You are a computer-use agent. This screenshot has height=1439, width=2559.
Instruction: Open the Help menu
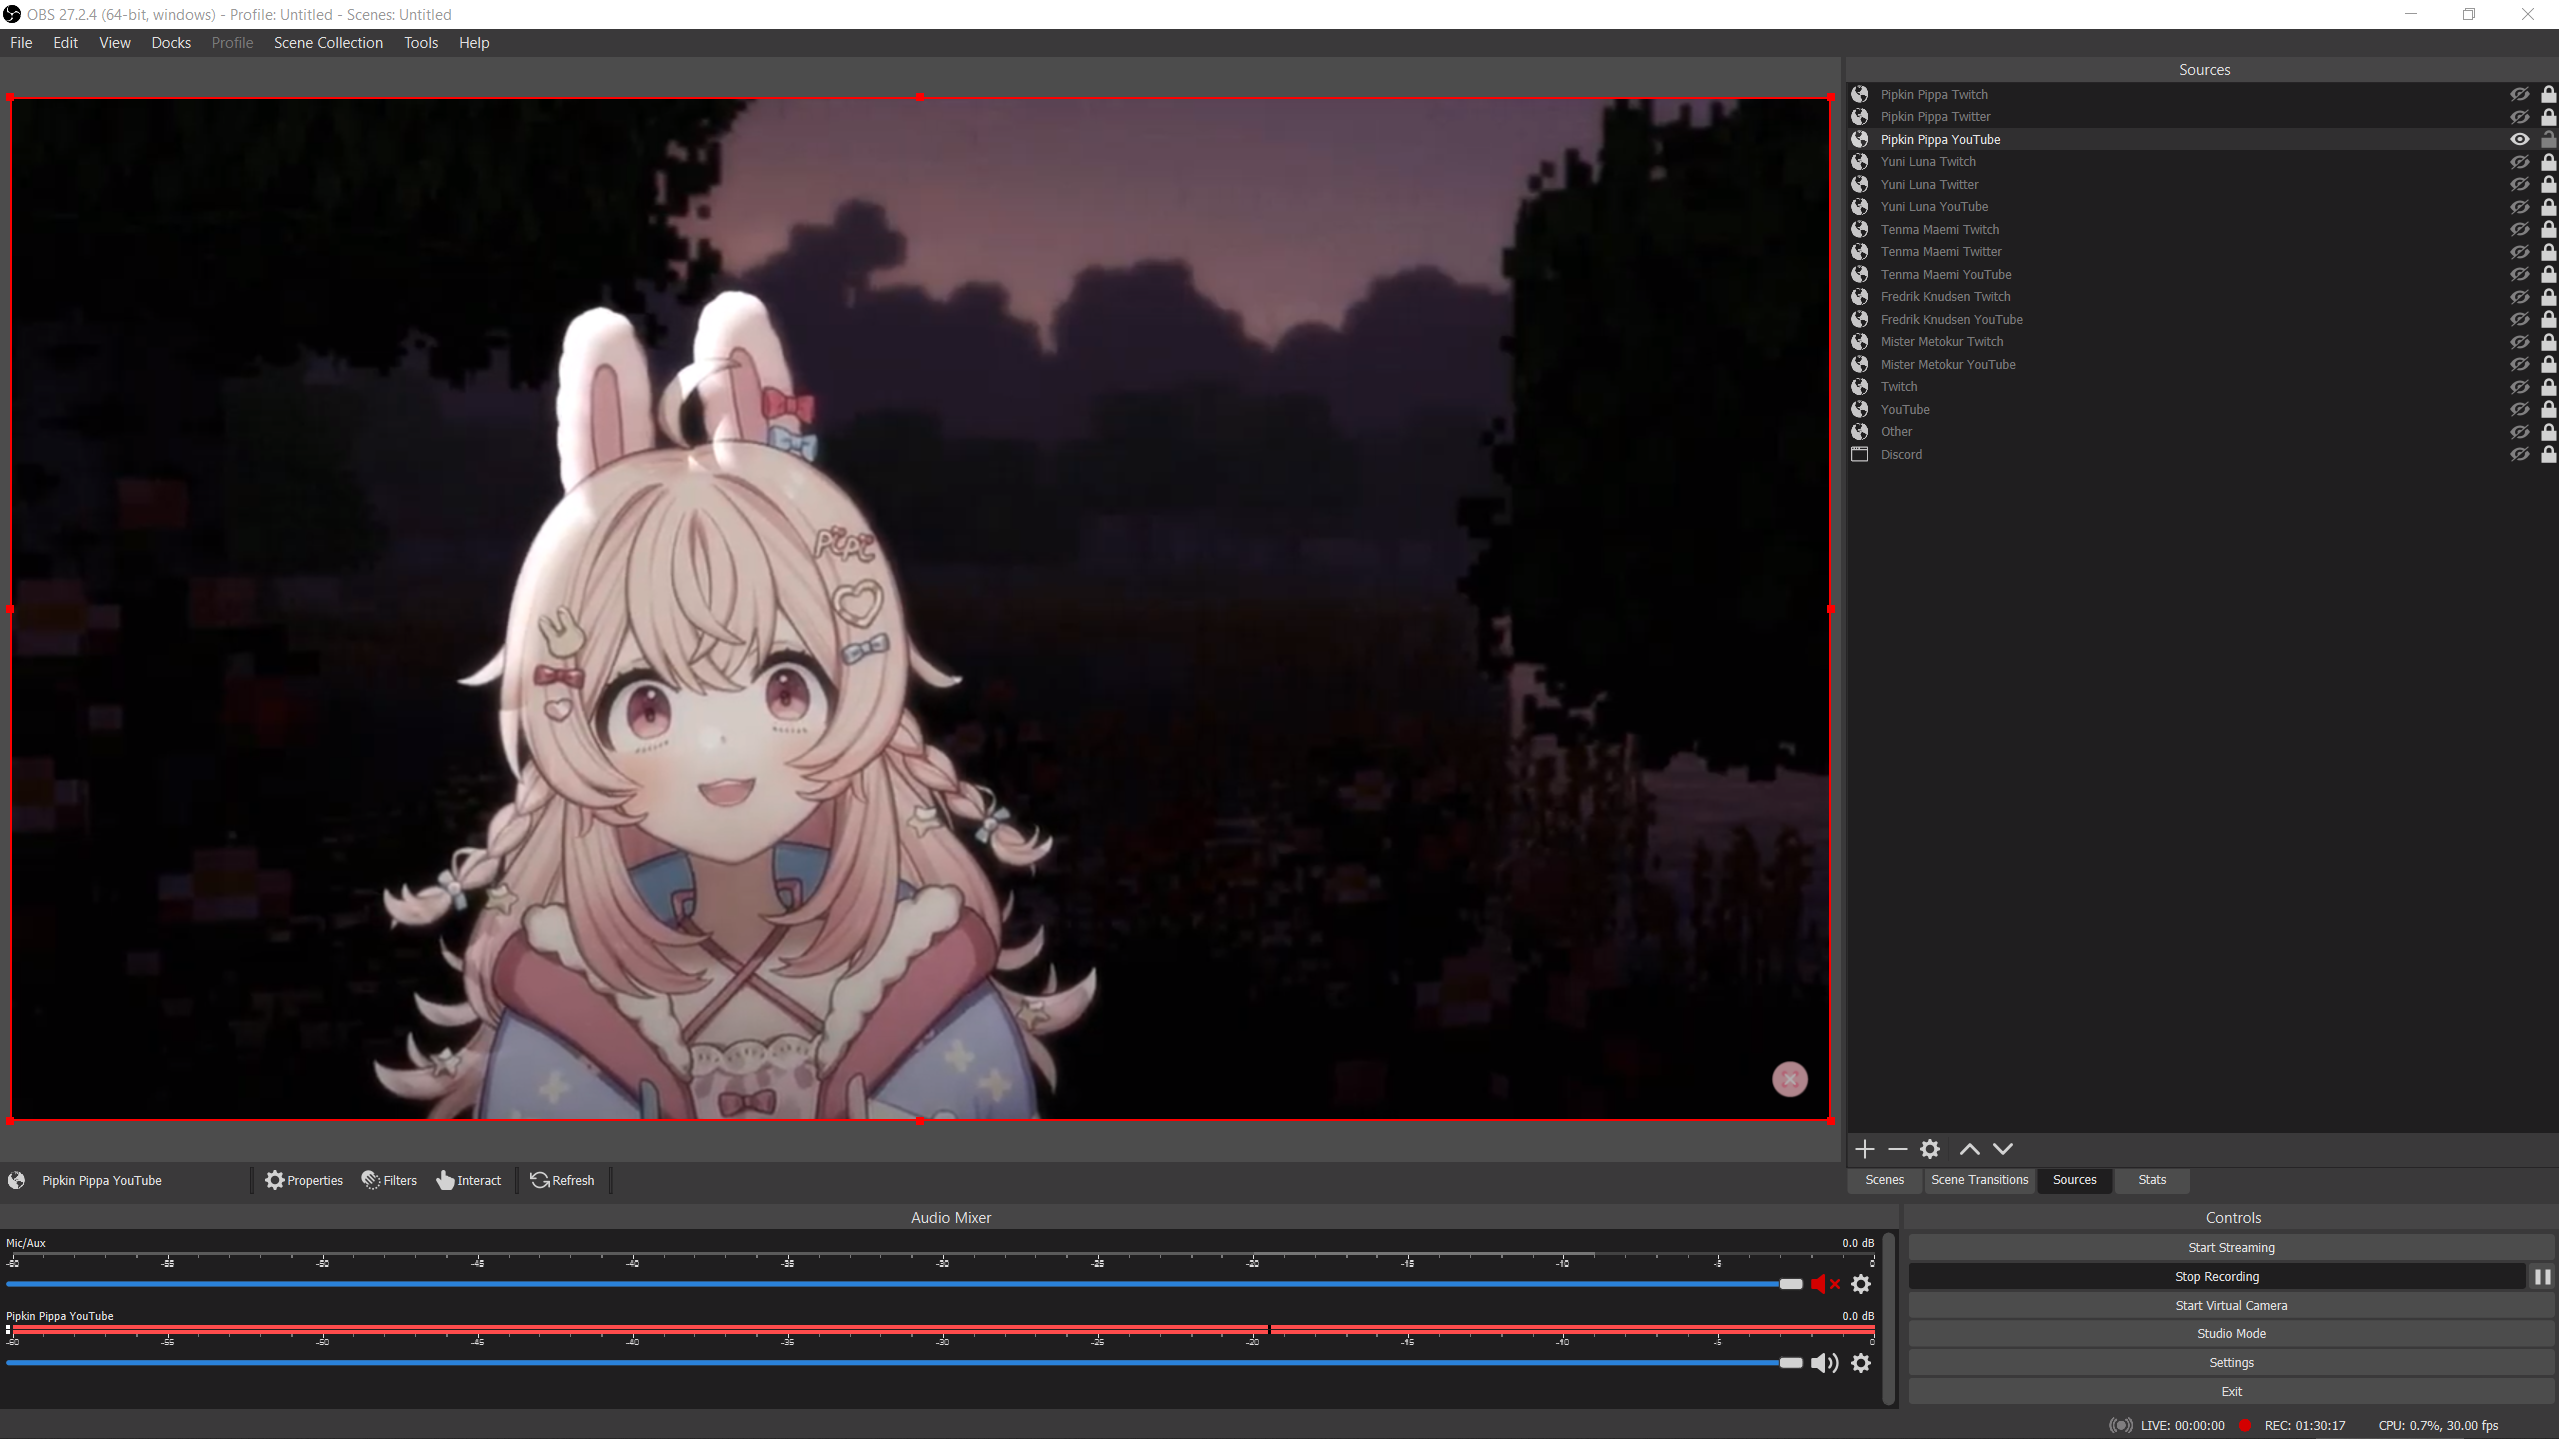click(x=474, y=43)
